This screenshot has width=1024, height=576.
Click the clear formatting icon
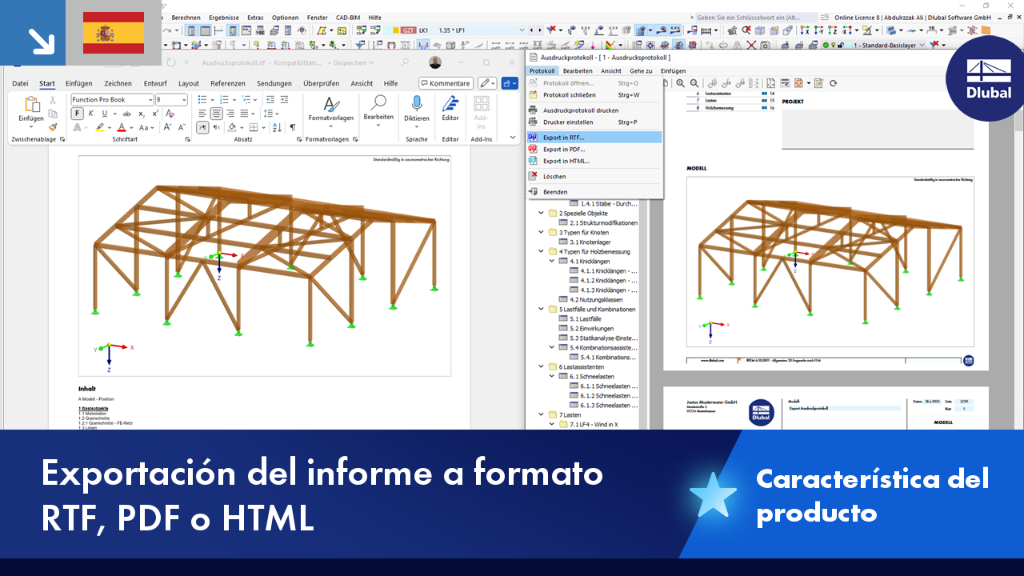tap(170, 114)
